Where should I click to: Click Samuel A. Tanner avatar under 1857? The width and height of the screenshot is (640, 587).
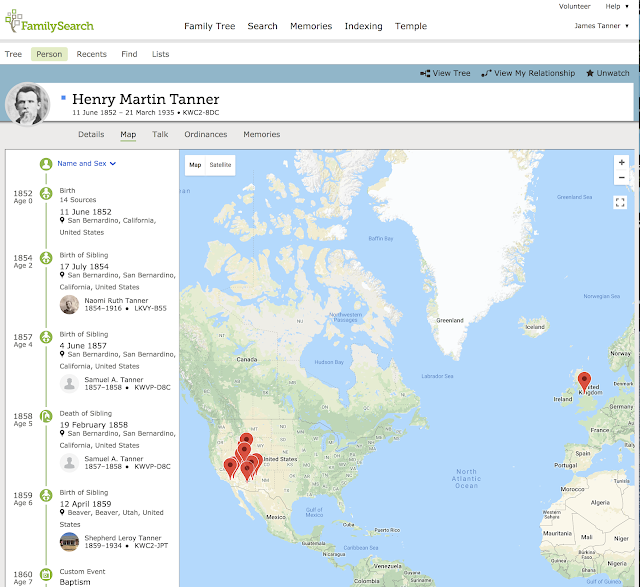click(x=69, y=384)
